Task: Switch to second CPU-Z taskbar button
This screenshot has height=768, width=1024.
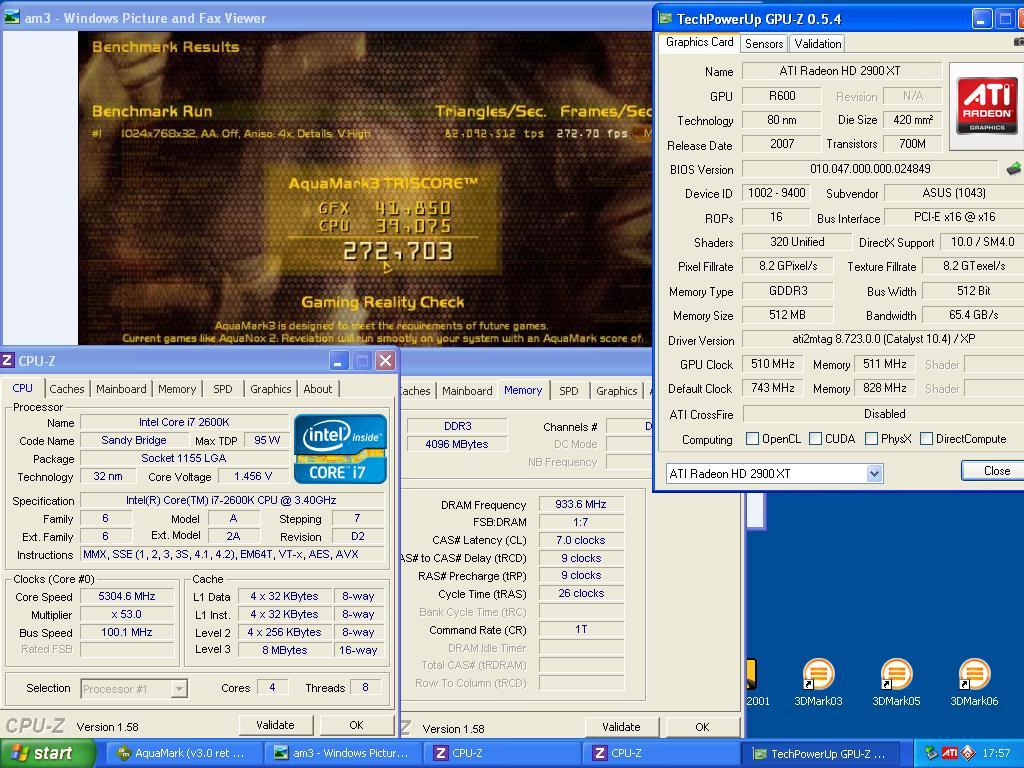Action: 661,754
